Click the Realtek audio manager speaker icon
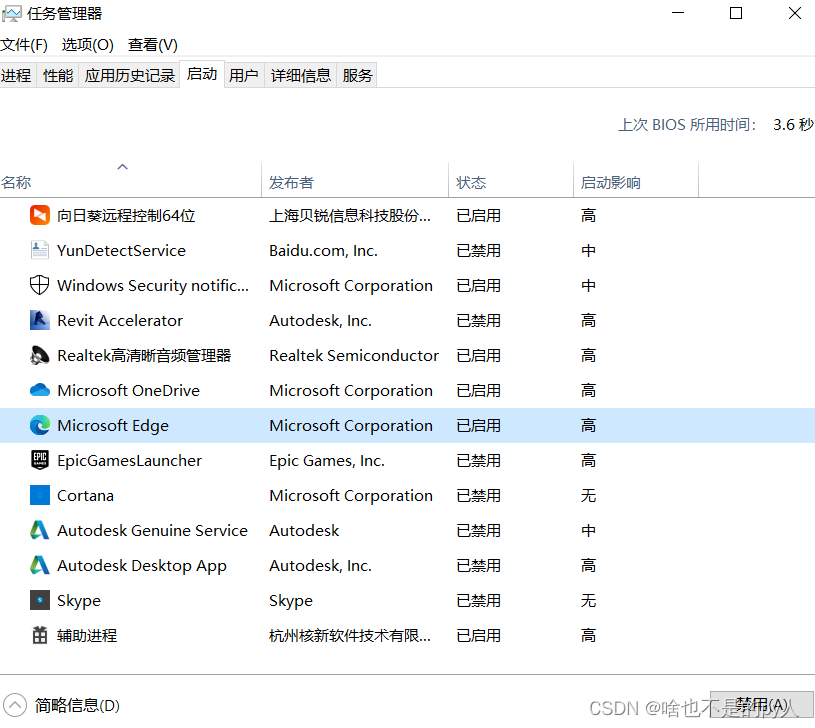Screen dimensions: 815x728 pyautogui.click(x=40, y=355)
